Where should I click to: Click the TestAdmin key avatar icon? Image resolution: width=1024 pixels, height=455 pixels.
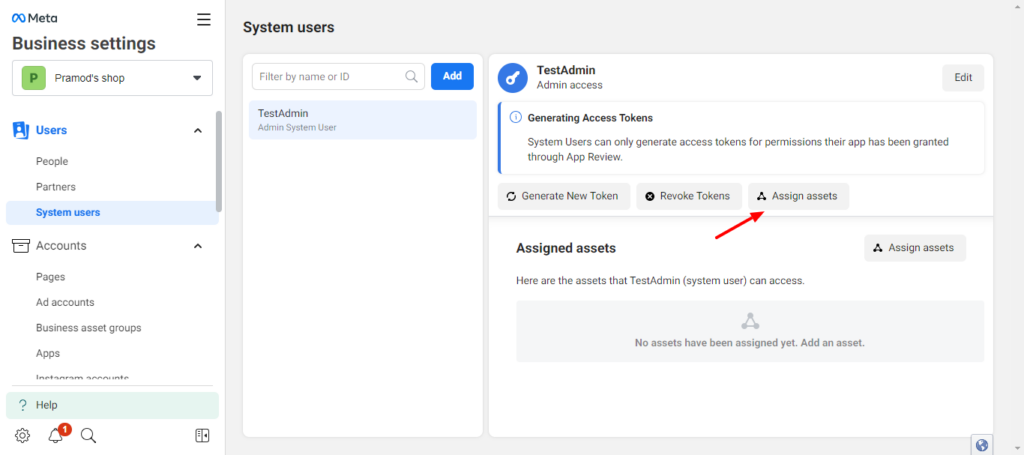pos(513,78)
